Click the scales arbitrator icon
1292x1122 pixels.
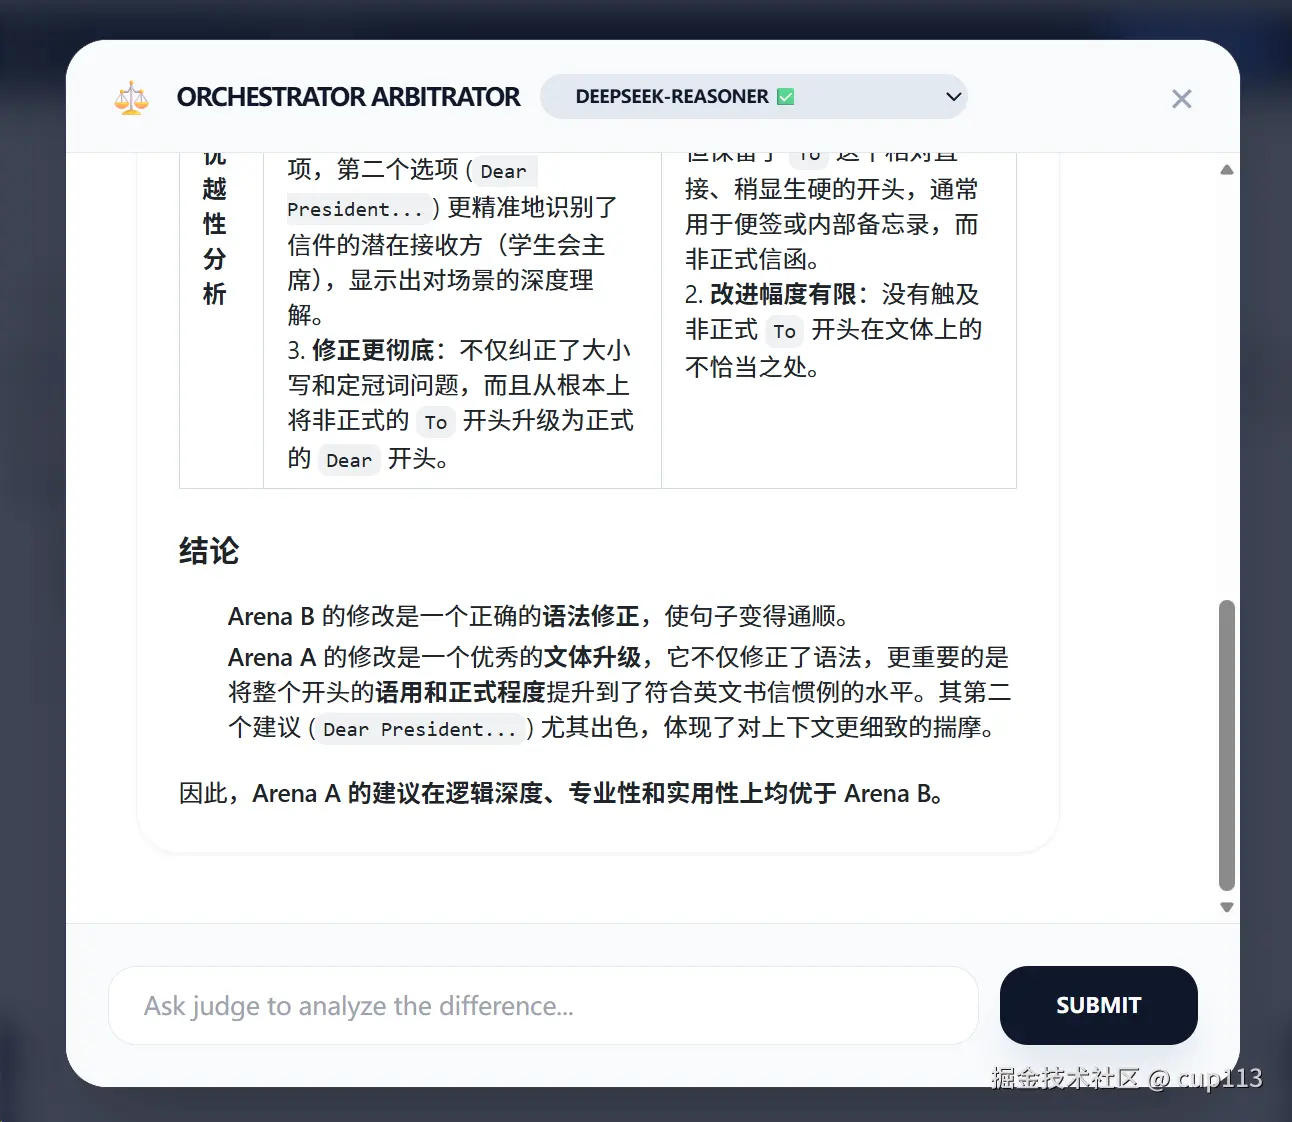tap(131, 97)
